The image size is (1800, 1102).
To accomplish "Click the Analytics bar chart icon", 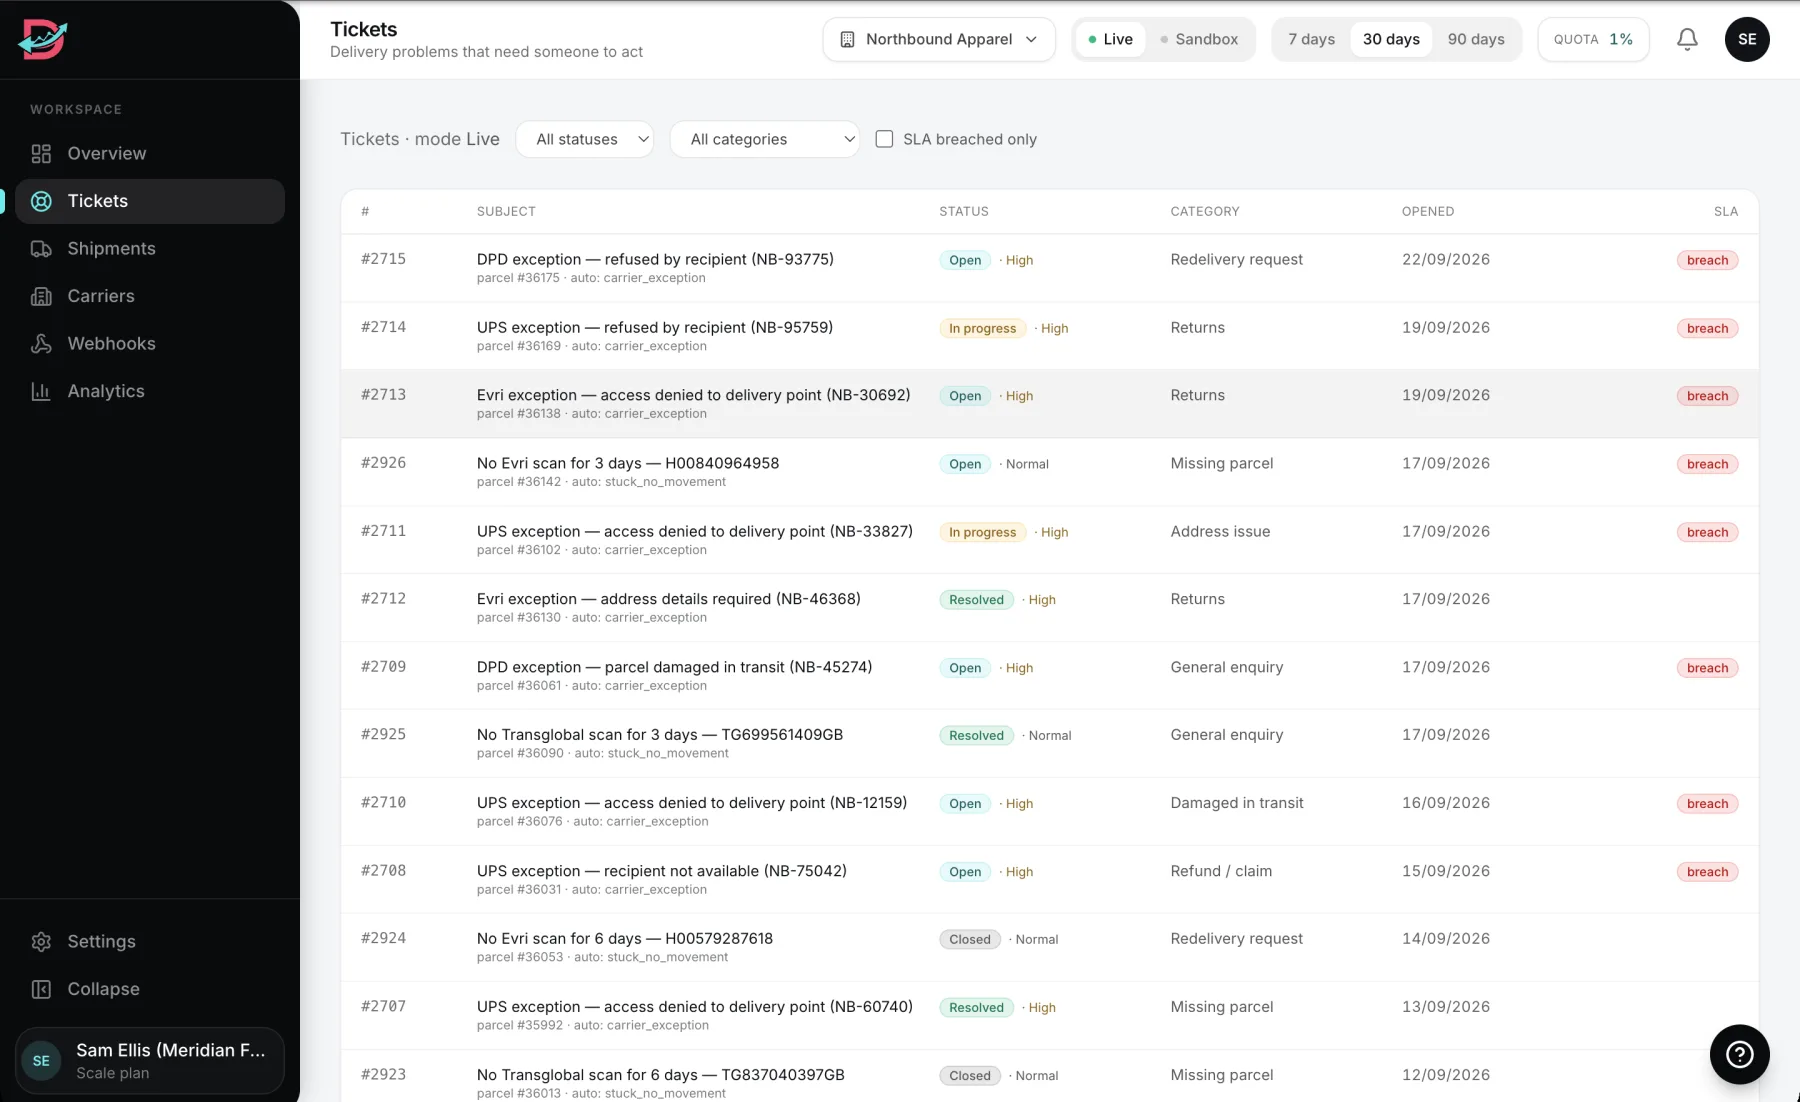I will click(x=41, y=391).
